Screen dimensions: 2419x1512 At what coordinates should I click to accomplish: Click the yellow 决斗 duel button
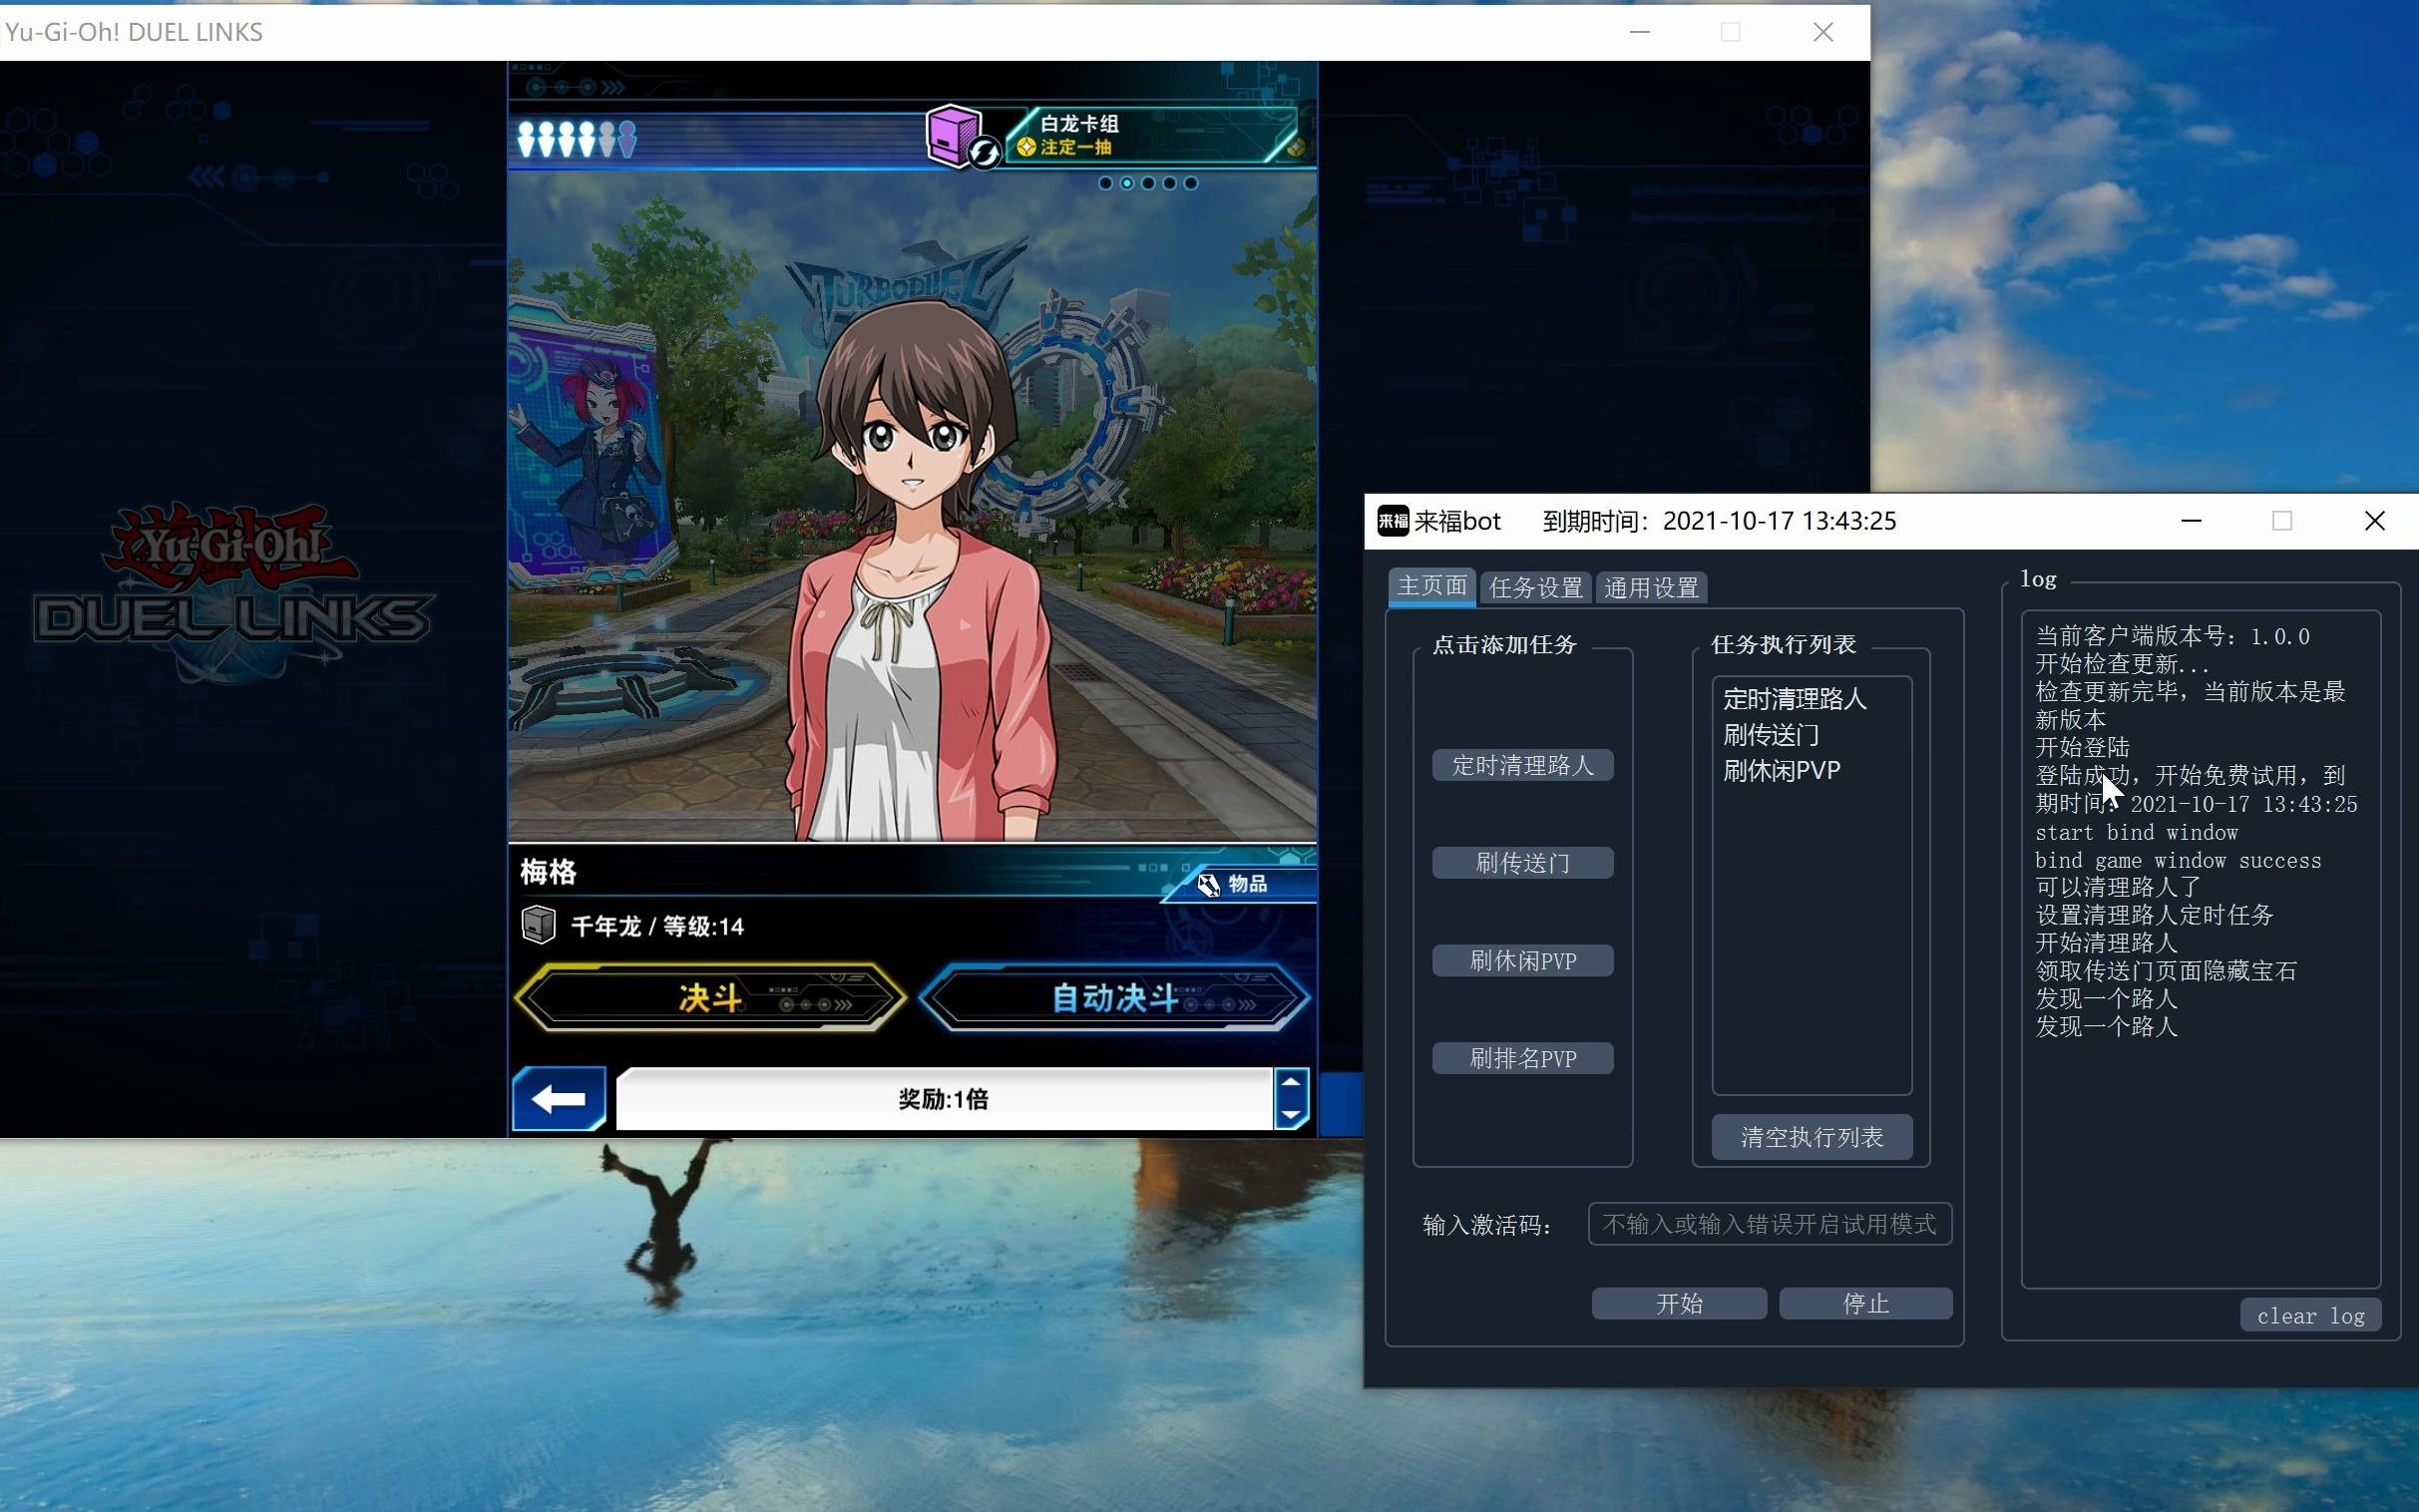click(x=710, y=997)
